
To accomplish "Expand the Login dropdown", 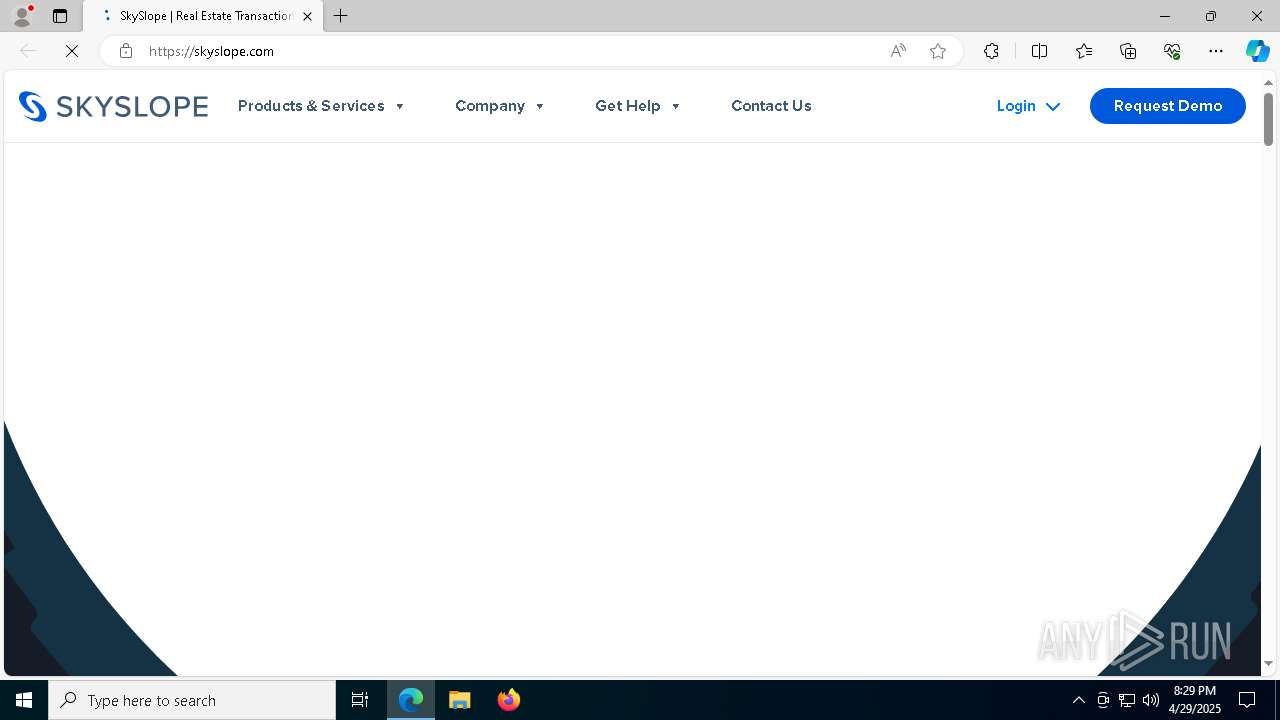I will tap(1028, 106).
